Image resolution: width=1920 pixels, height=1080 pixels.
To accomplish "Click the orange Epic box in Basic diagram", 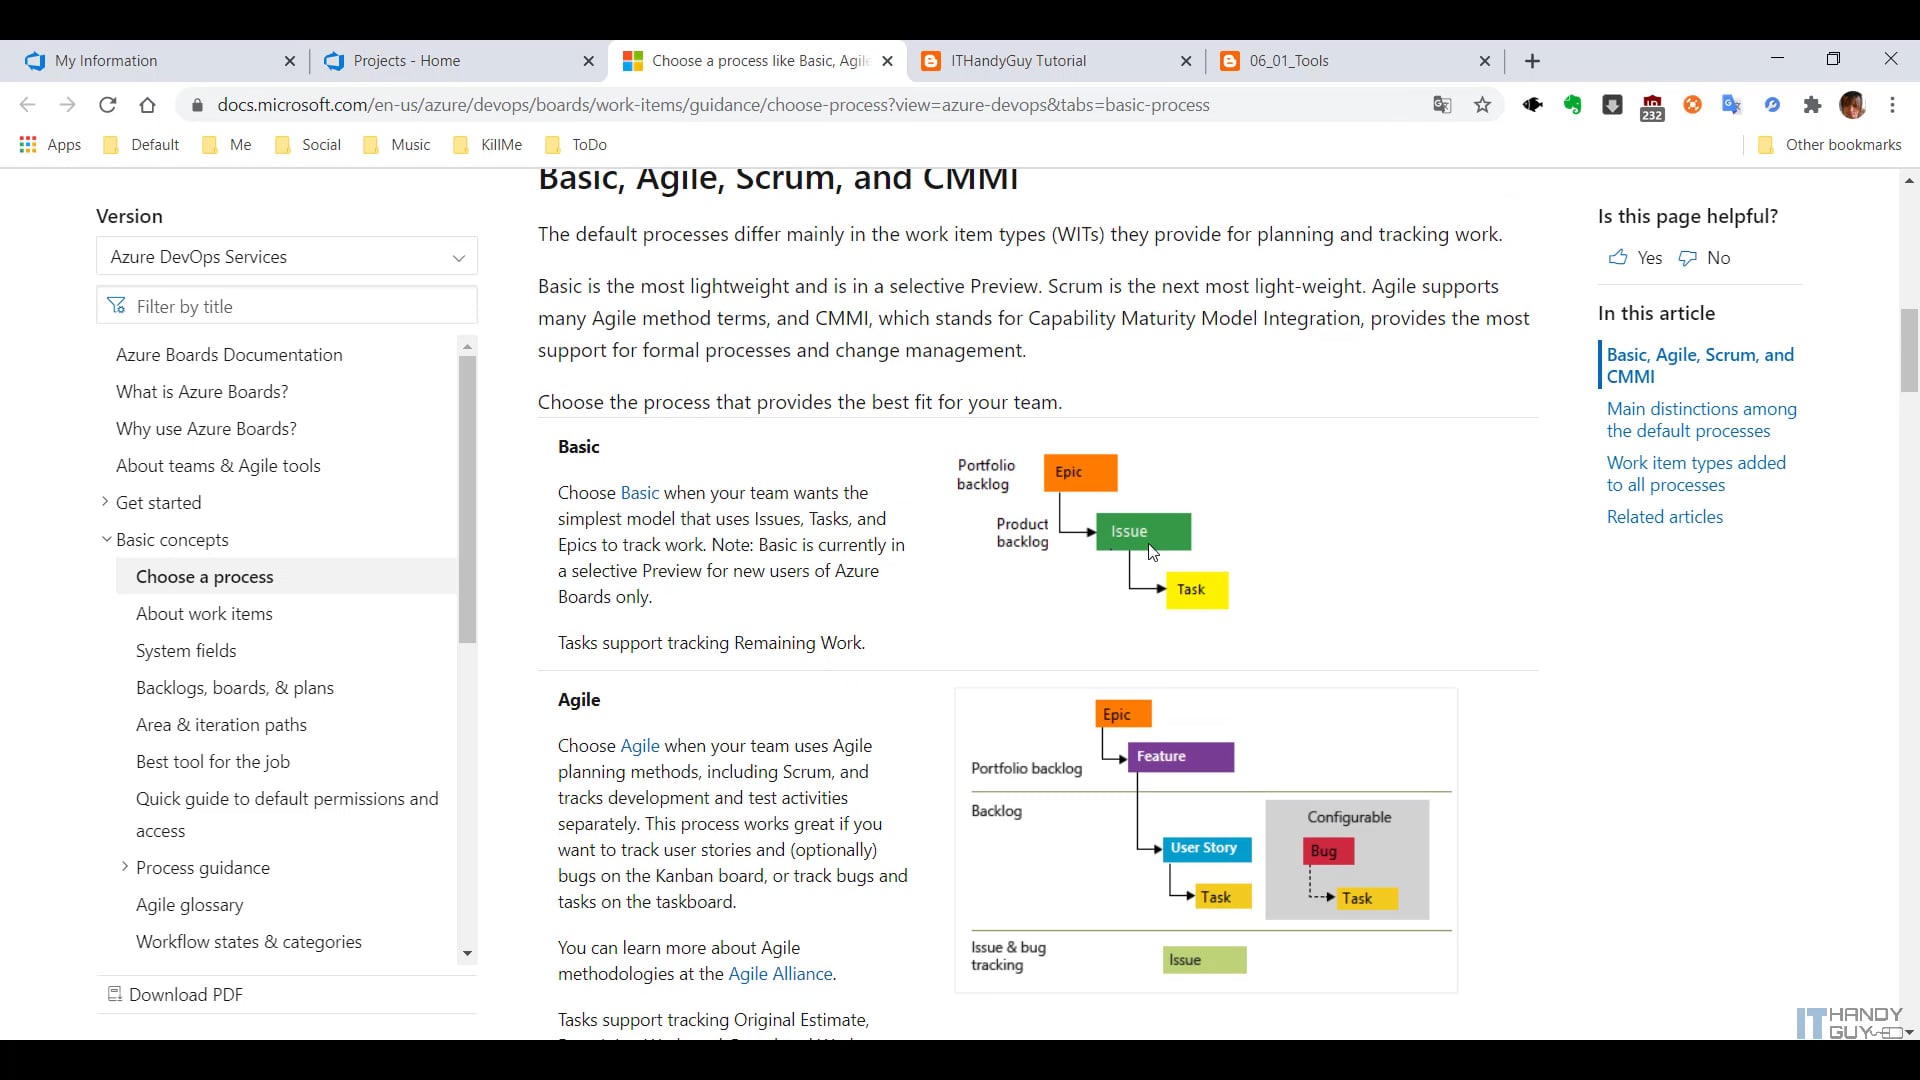I will click(1080, 473).
